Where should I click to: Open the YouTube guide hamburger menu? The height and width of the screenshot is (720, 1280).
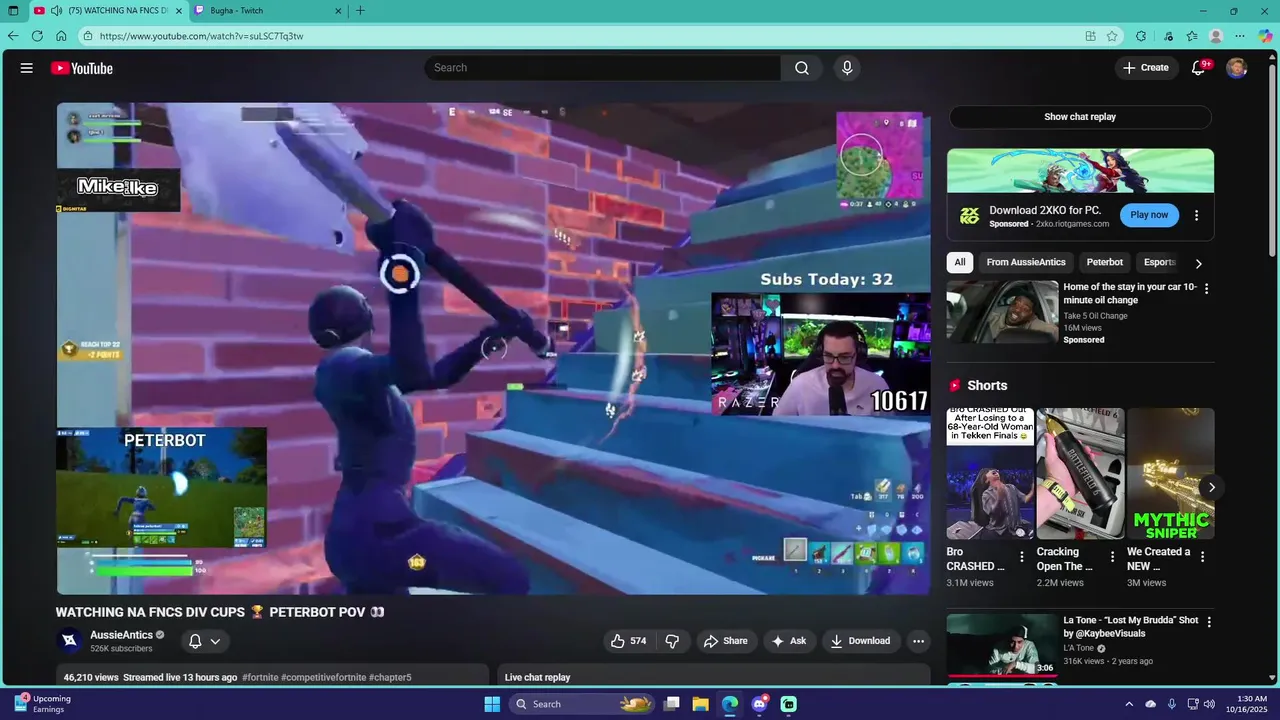(x=27, y=68)
